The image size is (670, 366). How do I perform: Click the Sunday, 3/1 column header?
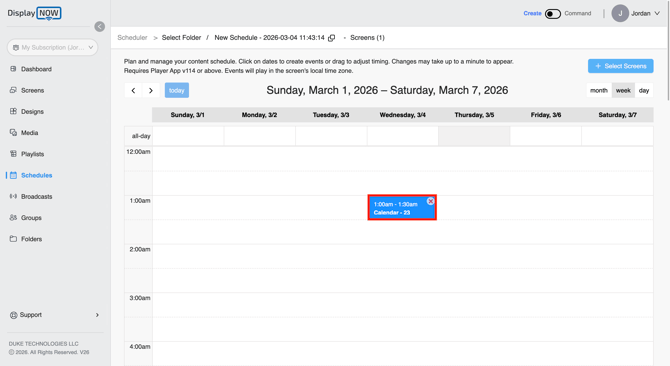(x=188, y=115)
